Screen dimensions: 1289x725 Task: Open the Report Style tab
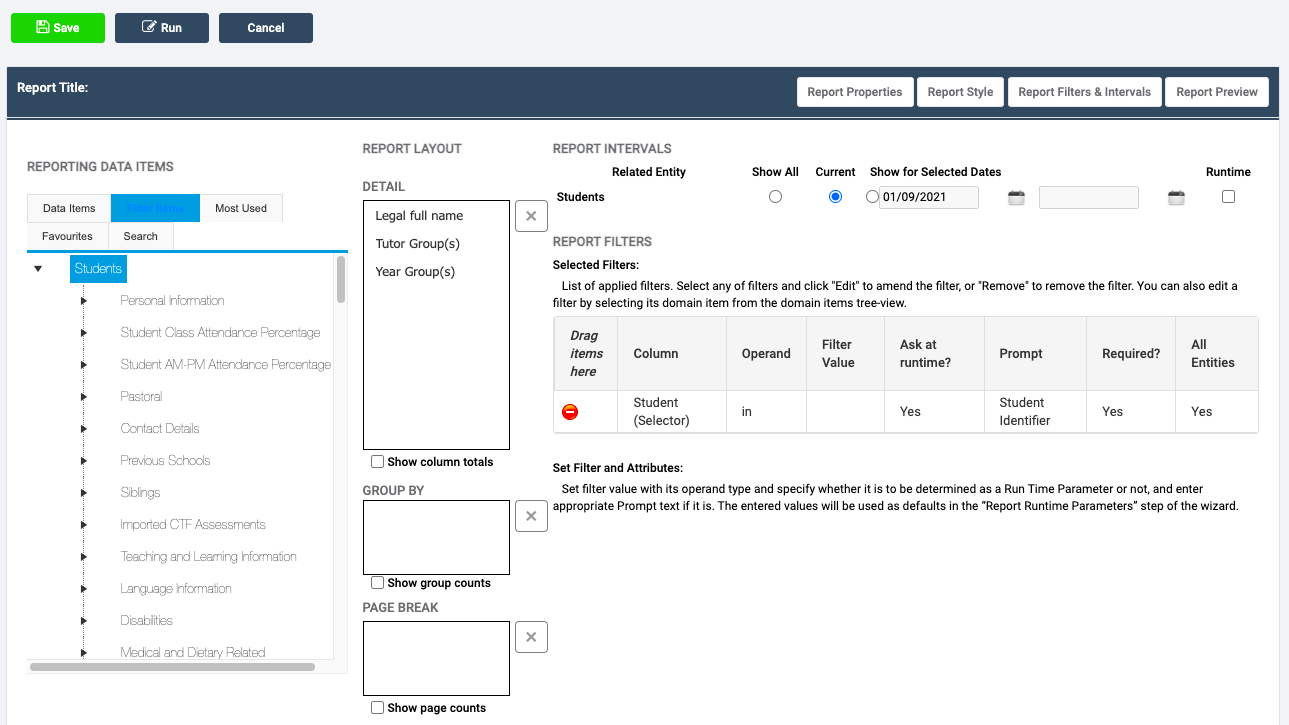[x=959, y=91]
